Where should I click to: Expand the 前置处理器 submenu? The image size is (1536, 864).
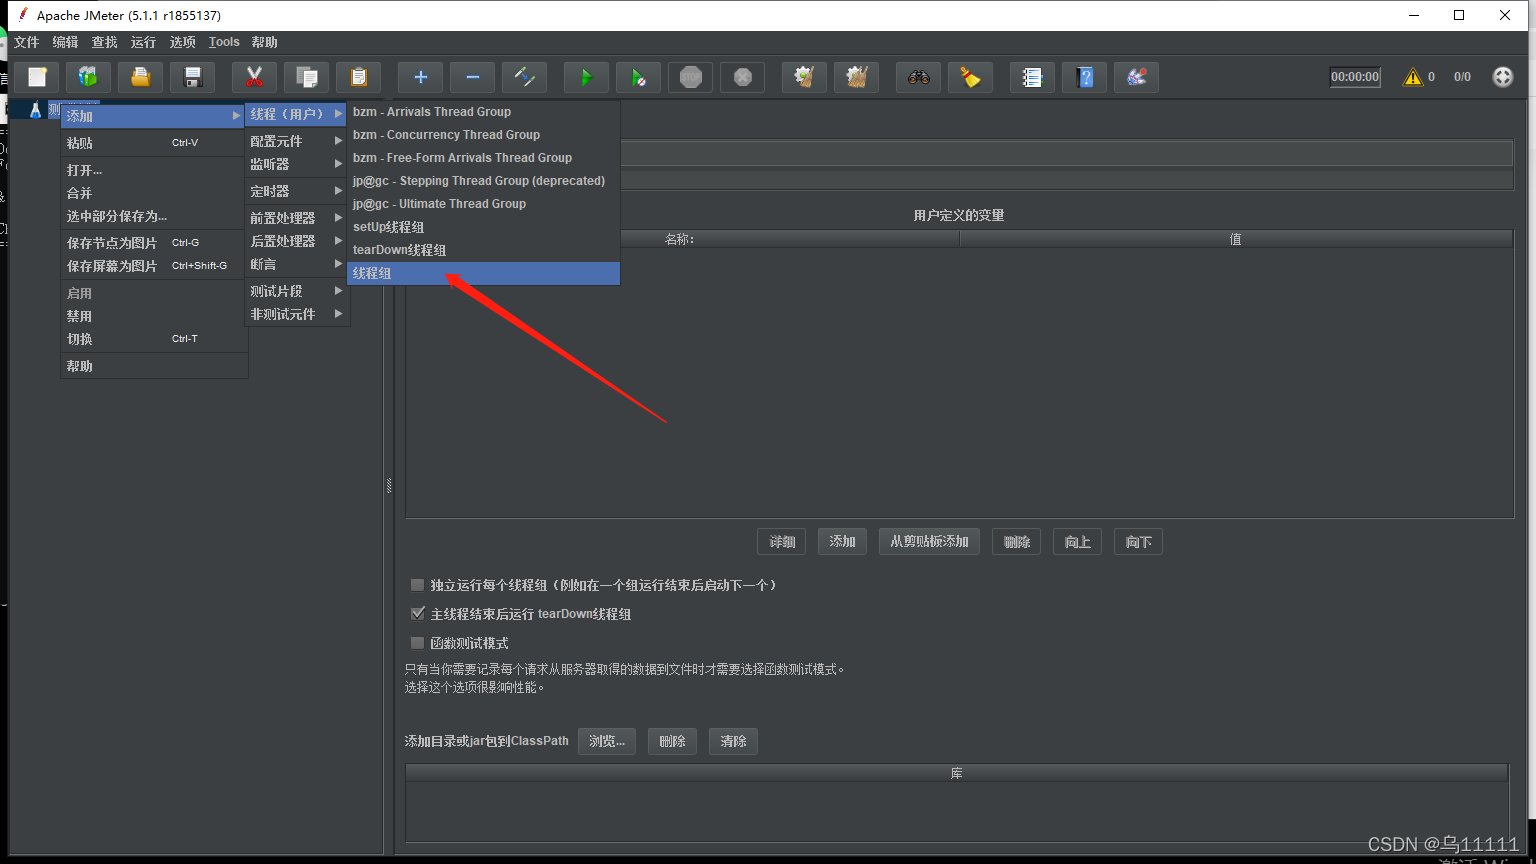[x=296, y=218]
